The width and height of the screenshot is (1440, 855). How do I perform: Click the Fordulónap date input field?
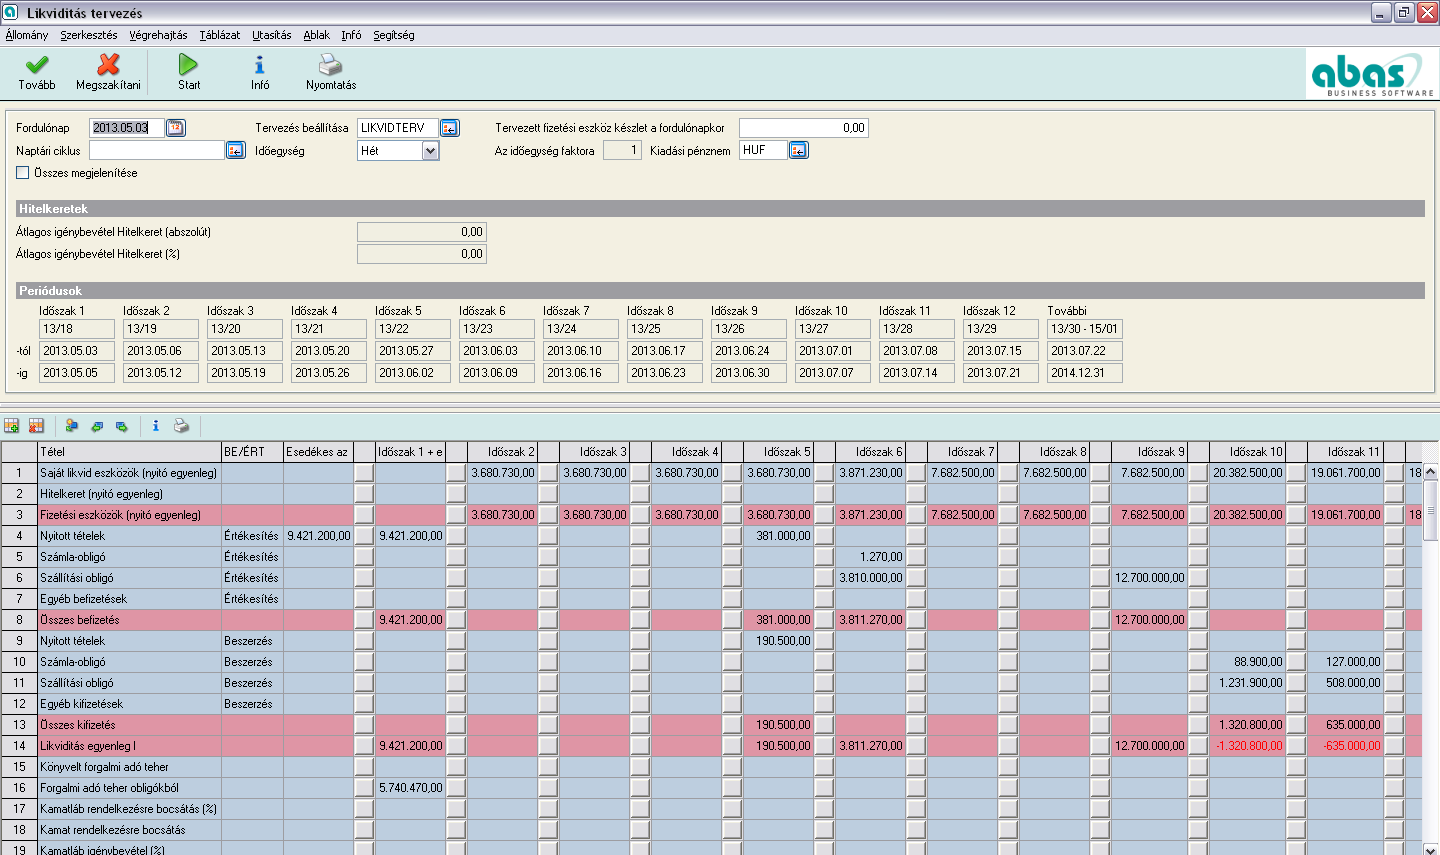(x=127, y=128)
